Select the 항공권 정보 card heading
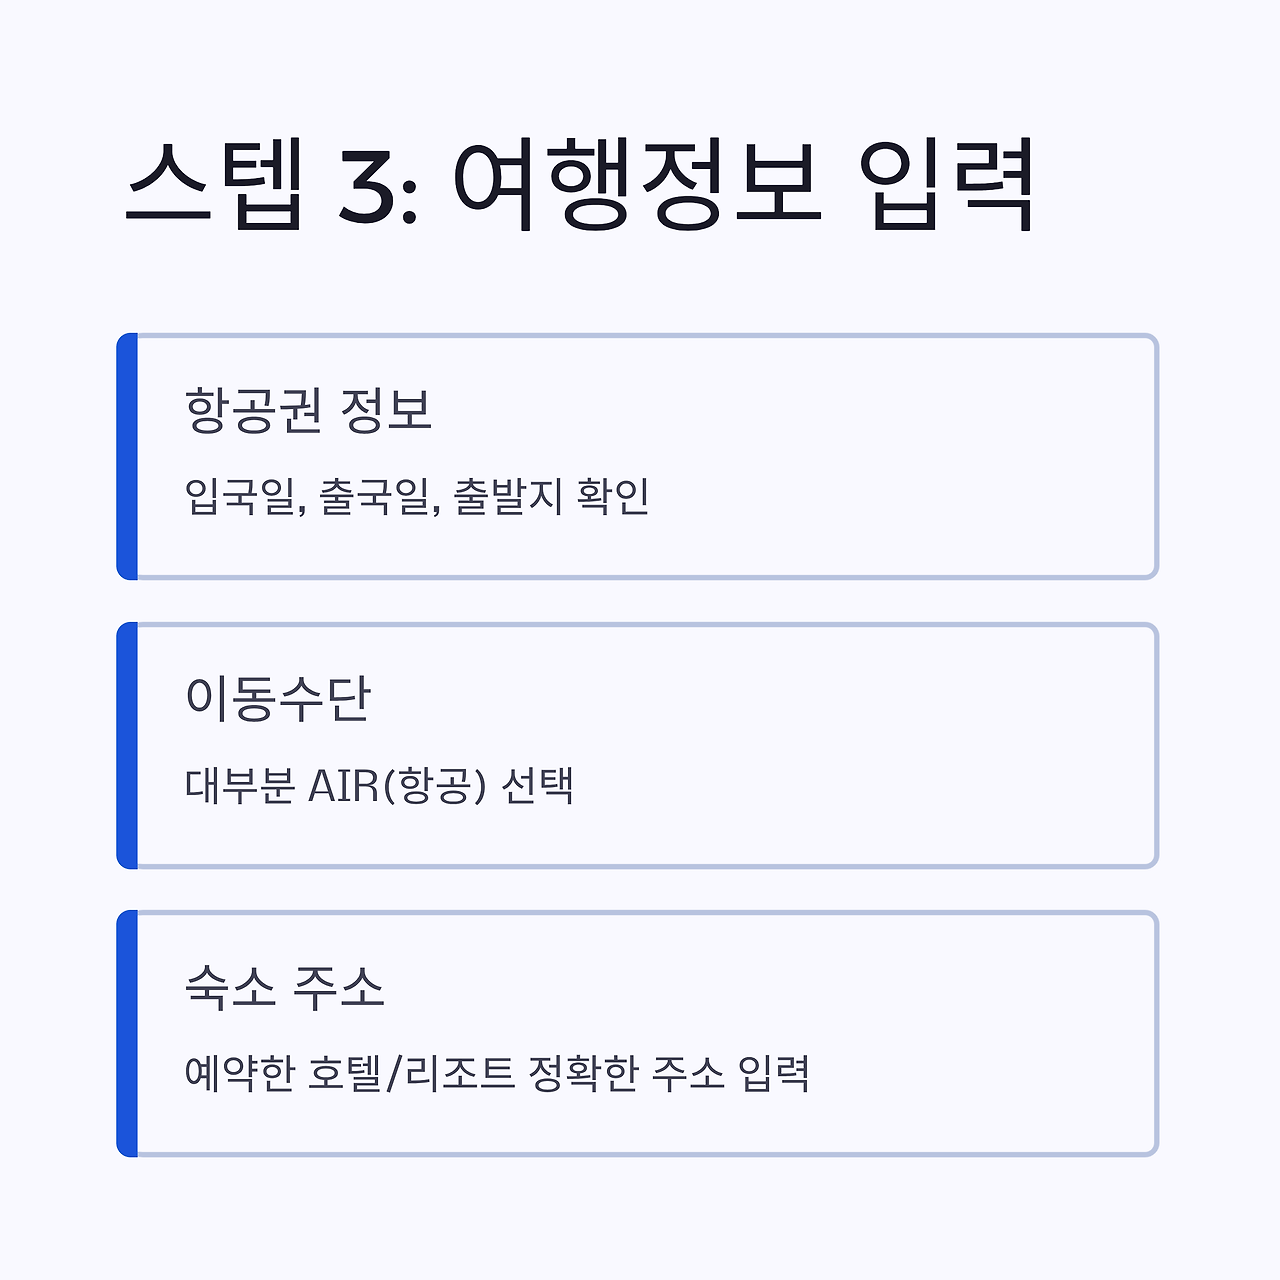 tap(309, 410)
